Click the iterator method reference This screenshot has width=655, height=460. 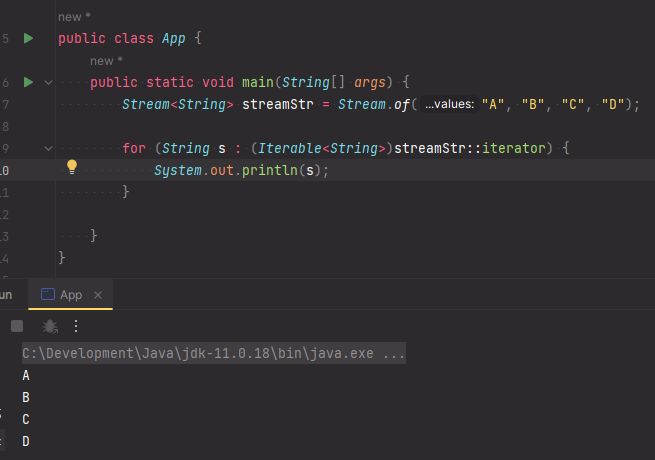514,148
